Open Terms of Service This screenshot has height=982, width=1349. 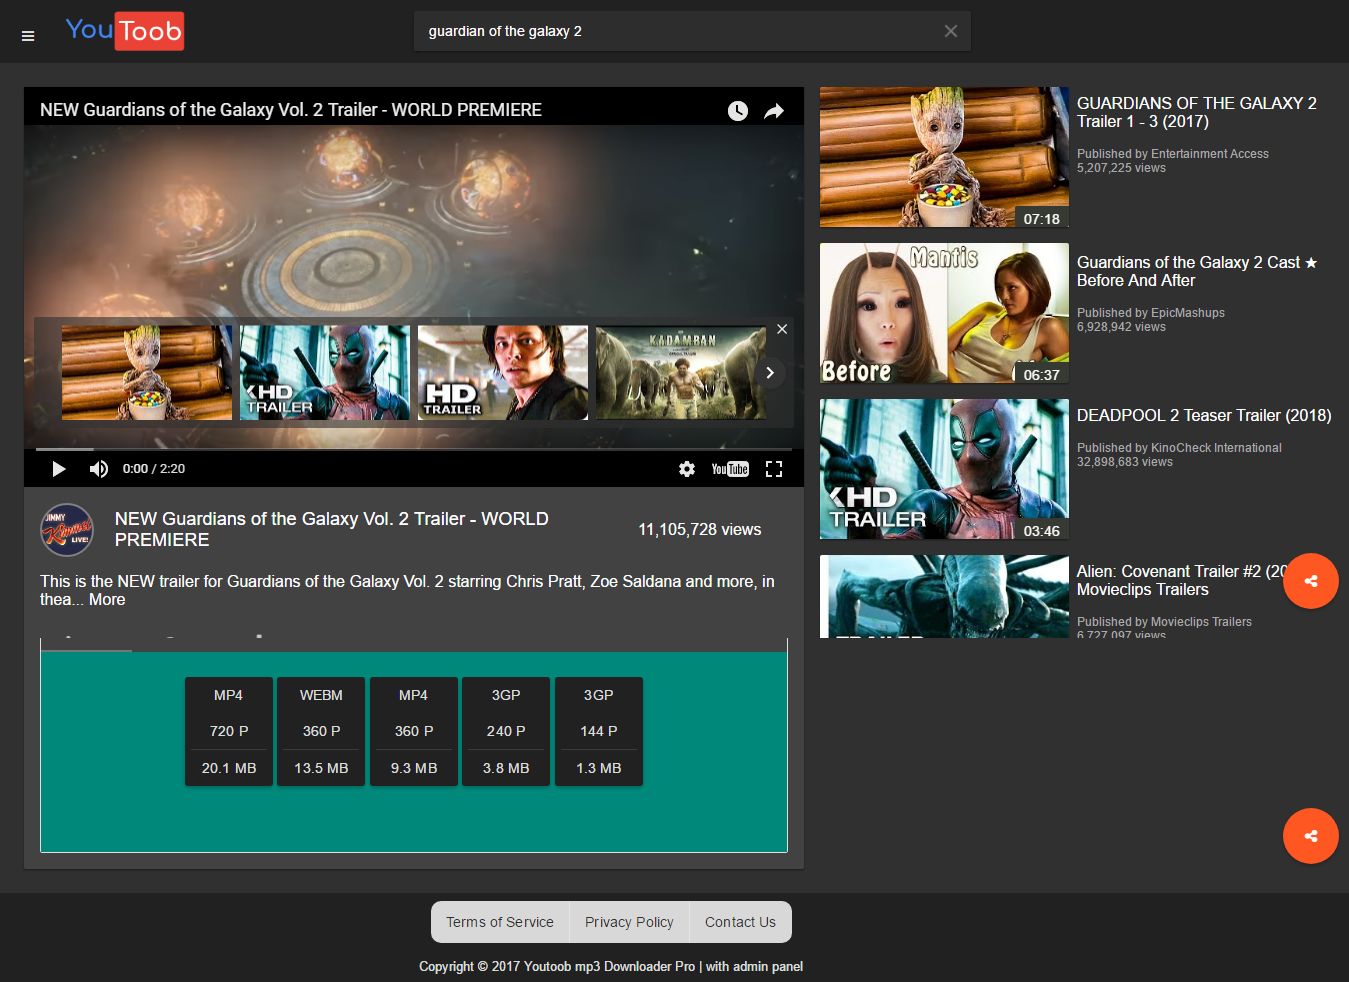[x=500, y=922]
